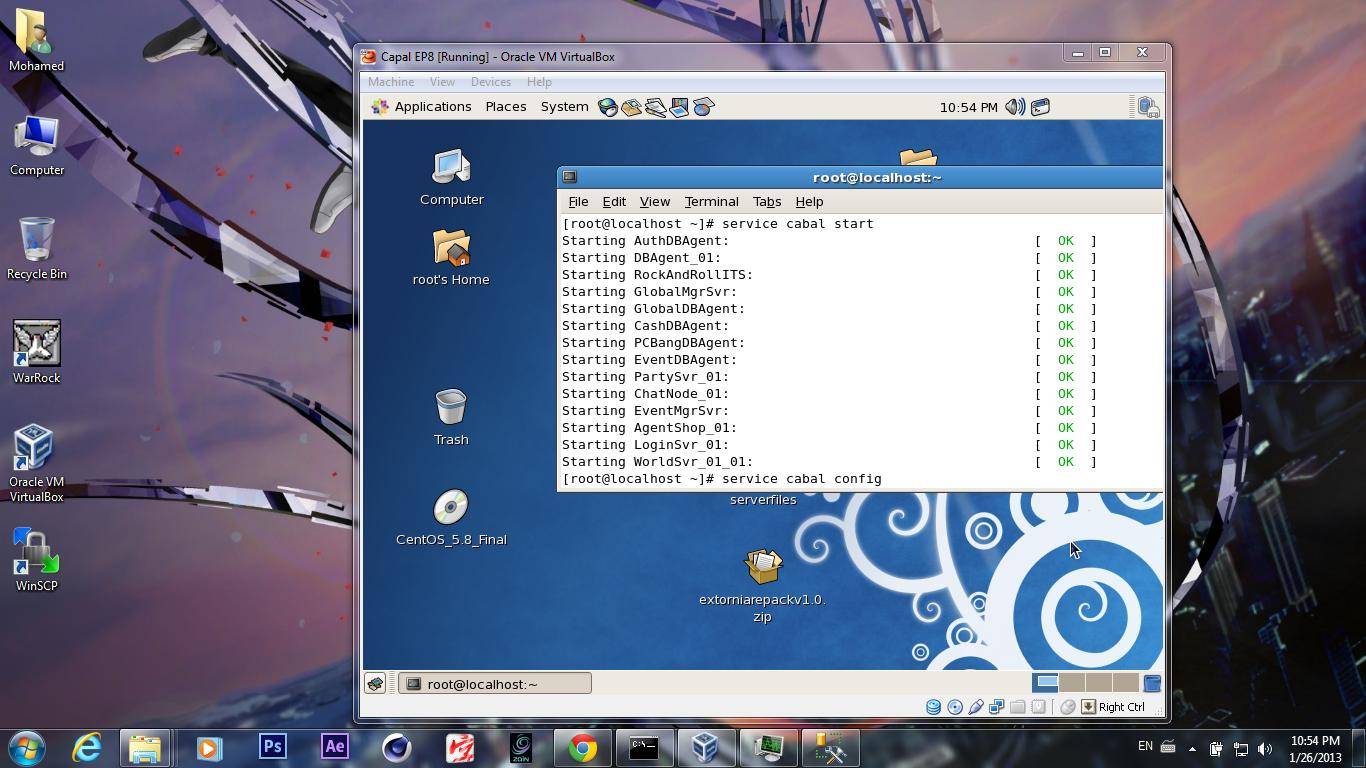The width and height of the screenshot is (1366, 768).
Task: Click the 10:54 PM clock in GNOME panel
Action: (x=968, y=107)
